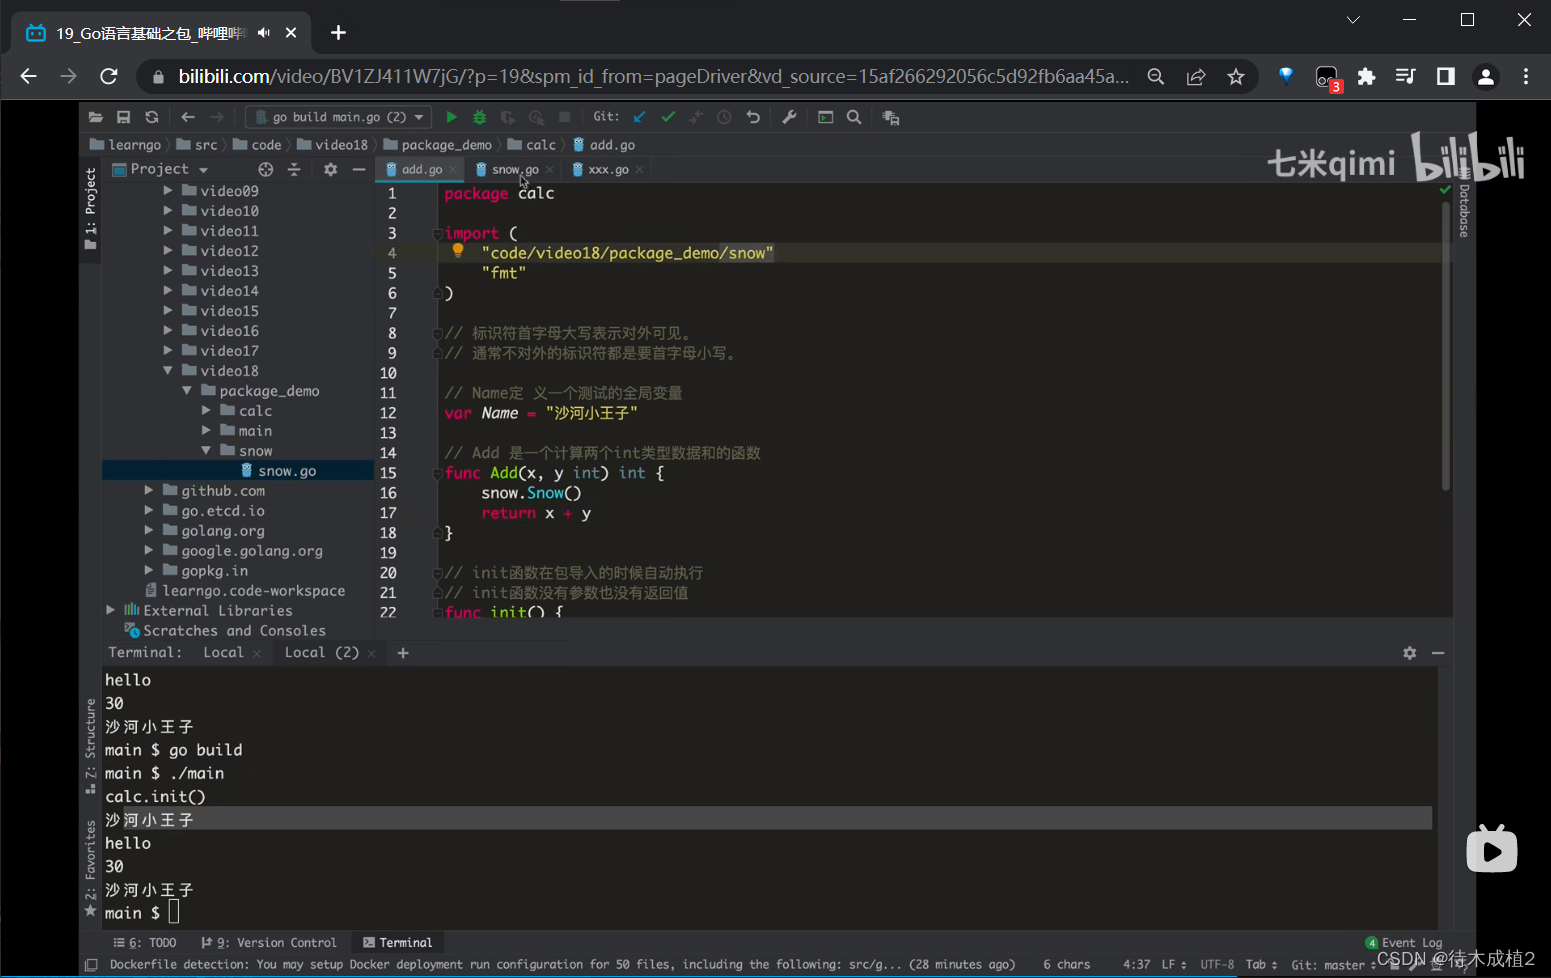This screenshot has height=978, width=1551.
Task: Navigate back with IDE back arrow
Action: (x=188, y=117)
